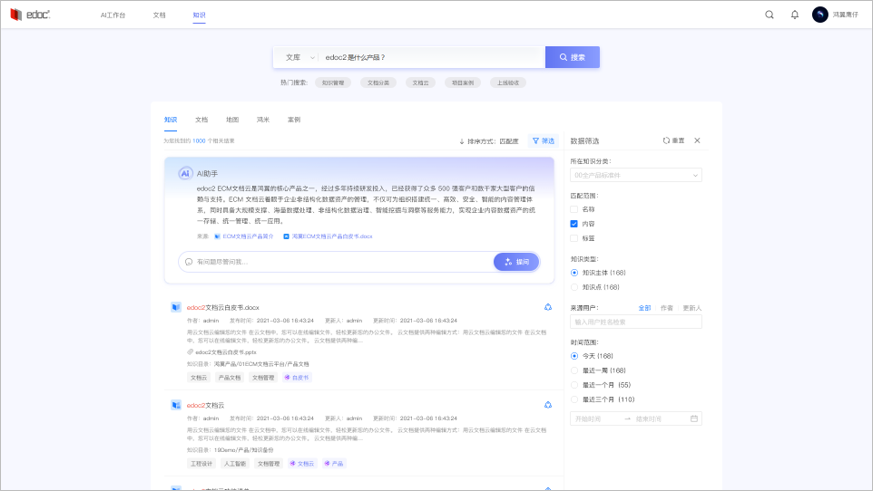This screenshot has width=873, height=491.
Task: Select 最近一周 (168) time range
Action: (574, 370)
